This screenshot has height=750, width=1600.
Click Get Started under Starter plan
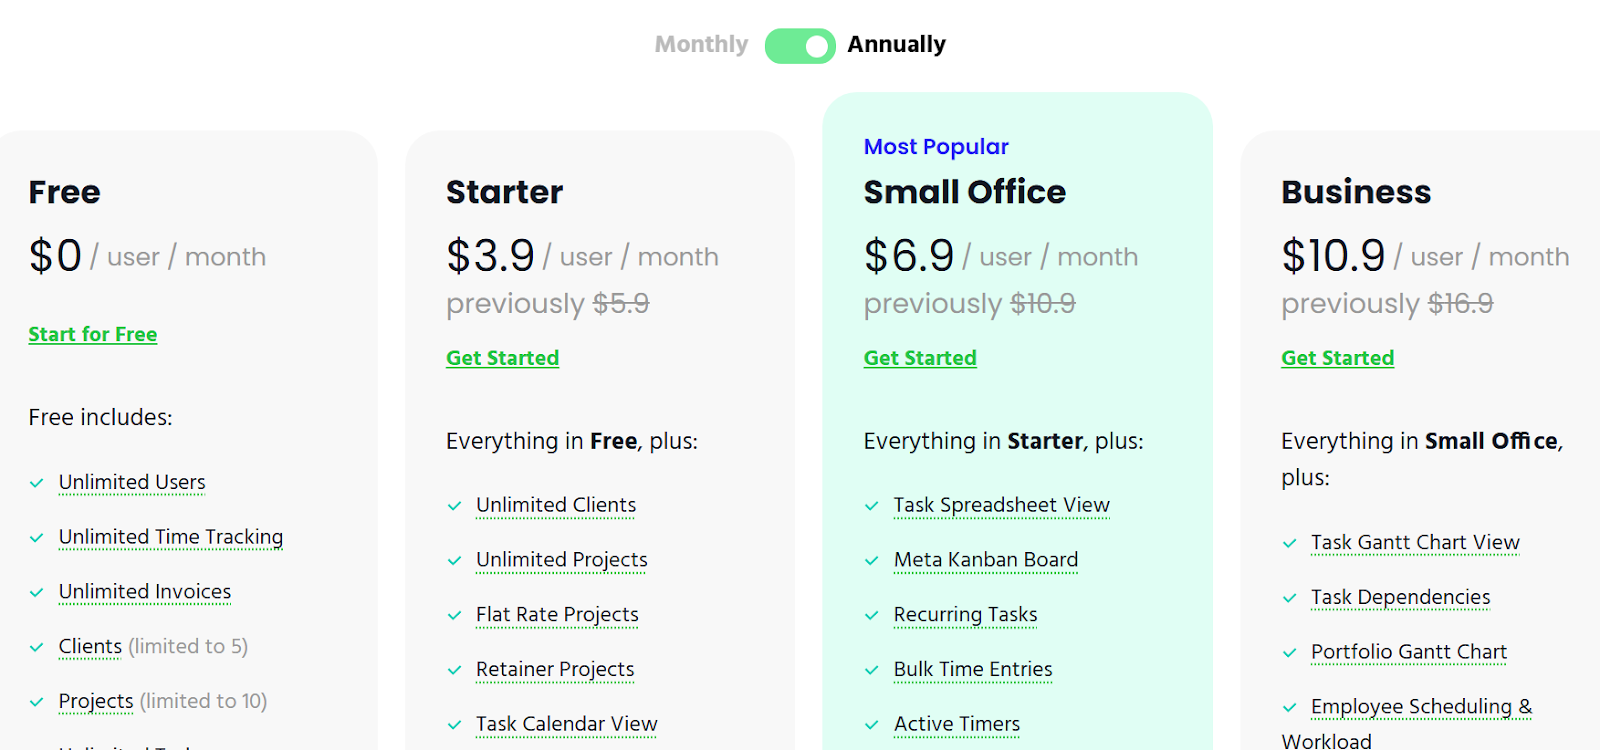502,358
